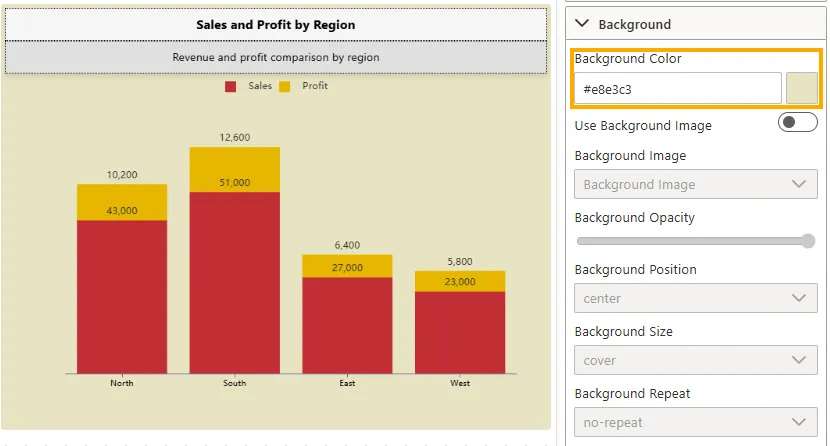Click the yellow North Profit bar segment
Image resolution: width=830 pixels, height=446 pixels.
tap(122, 200)
